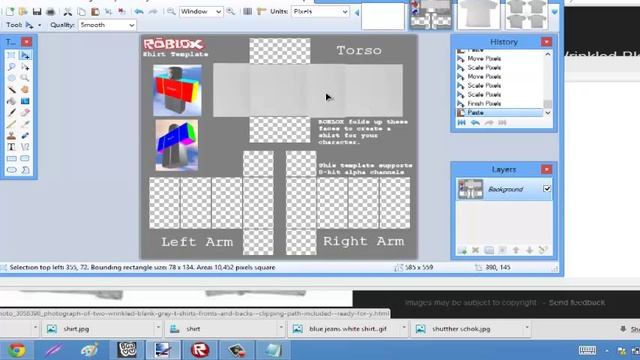The height and width of the screenshot is (360, 640).
Task: Select the Line/Curve tool
Action: [25, 147]
